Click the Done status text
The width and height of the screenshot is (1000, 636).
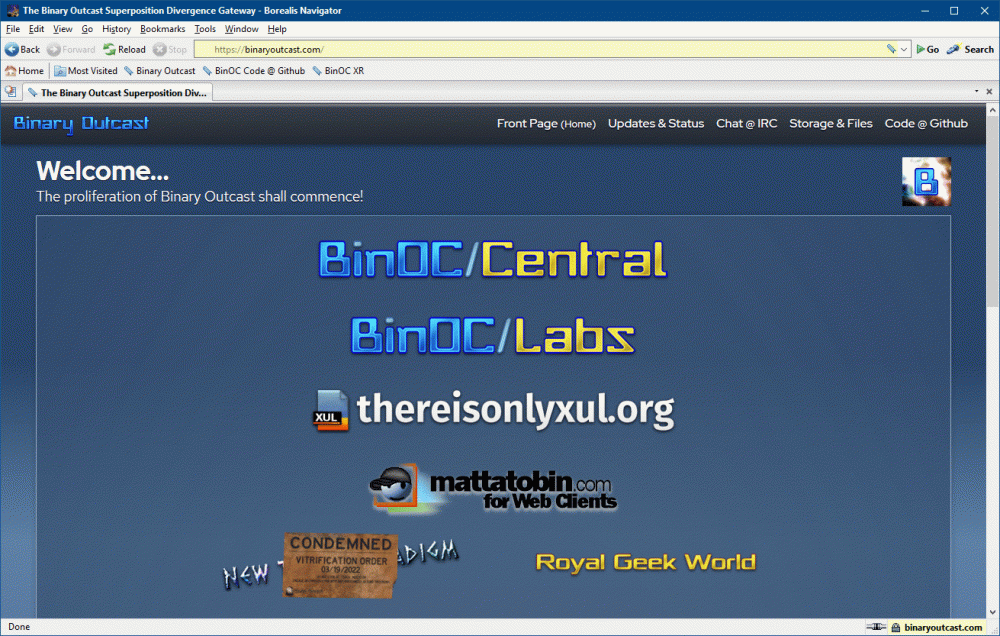click(19, 627)
